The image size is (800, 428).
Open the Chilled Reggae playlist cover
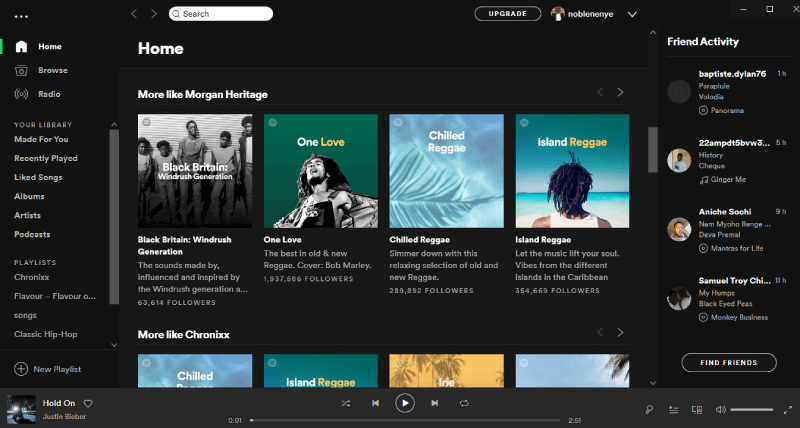446,171
